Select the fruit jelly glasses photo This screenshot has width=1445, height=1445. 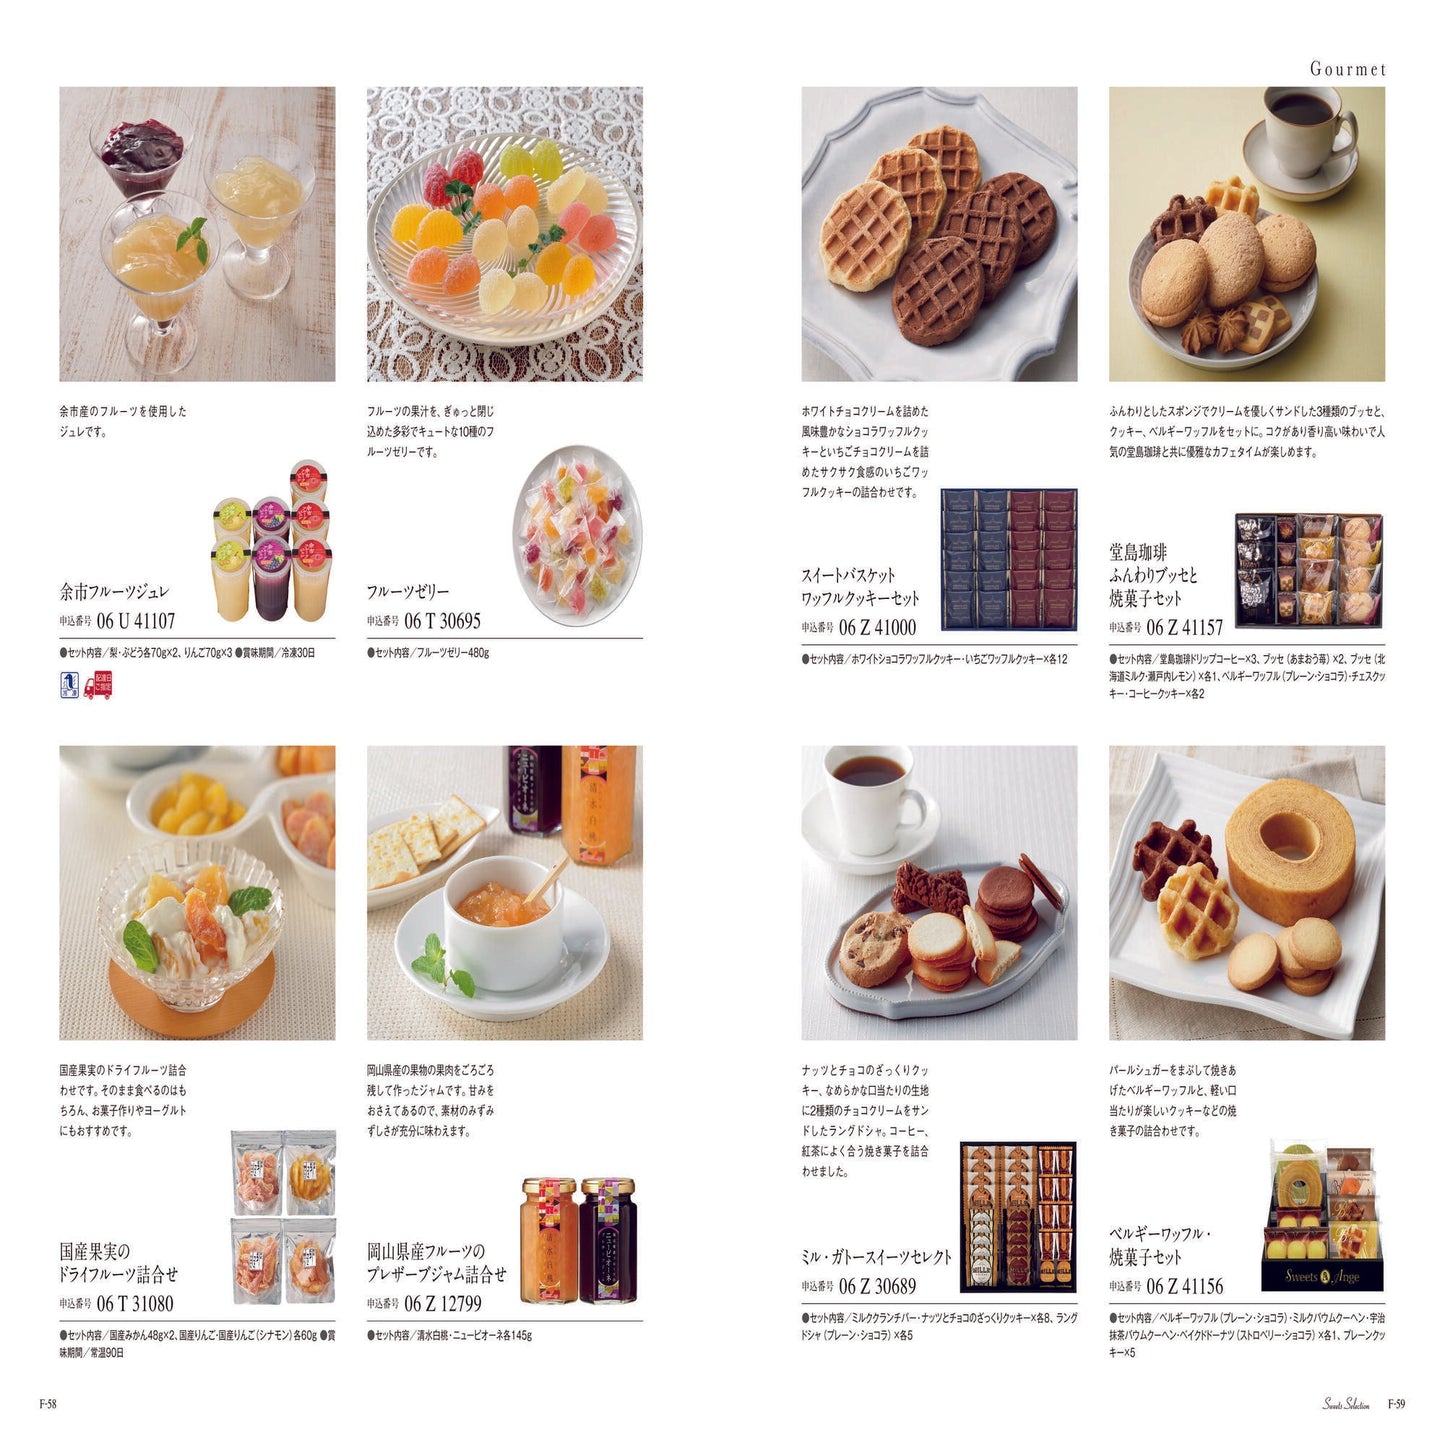click(x=197, y=234)
